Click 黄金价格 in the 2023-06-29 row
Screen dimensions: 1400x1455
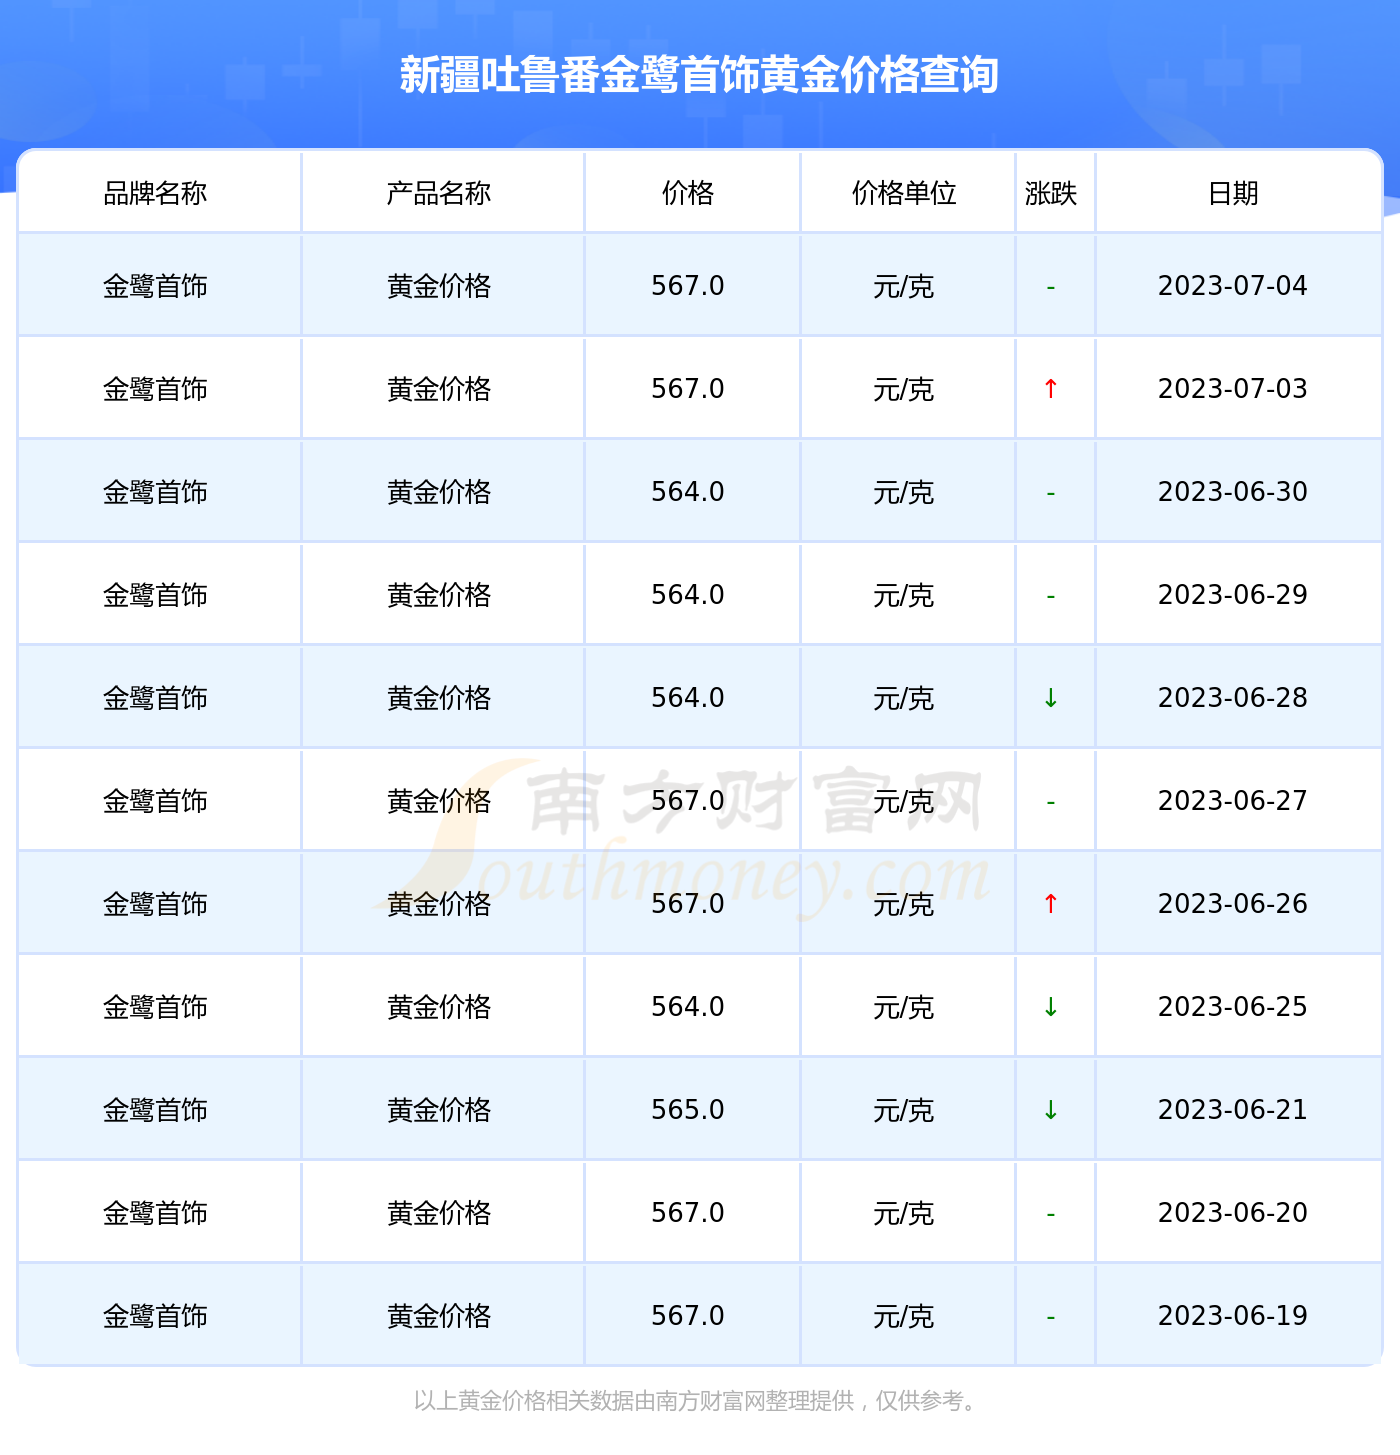(x=439, y=596)
